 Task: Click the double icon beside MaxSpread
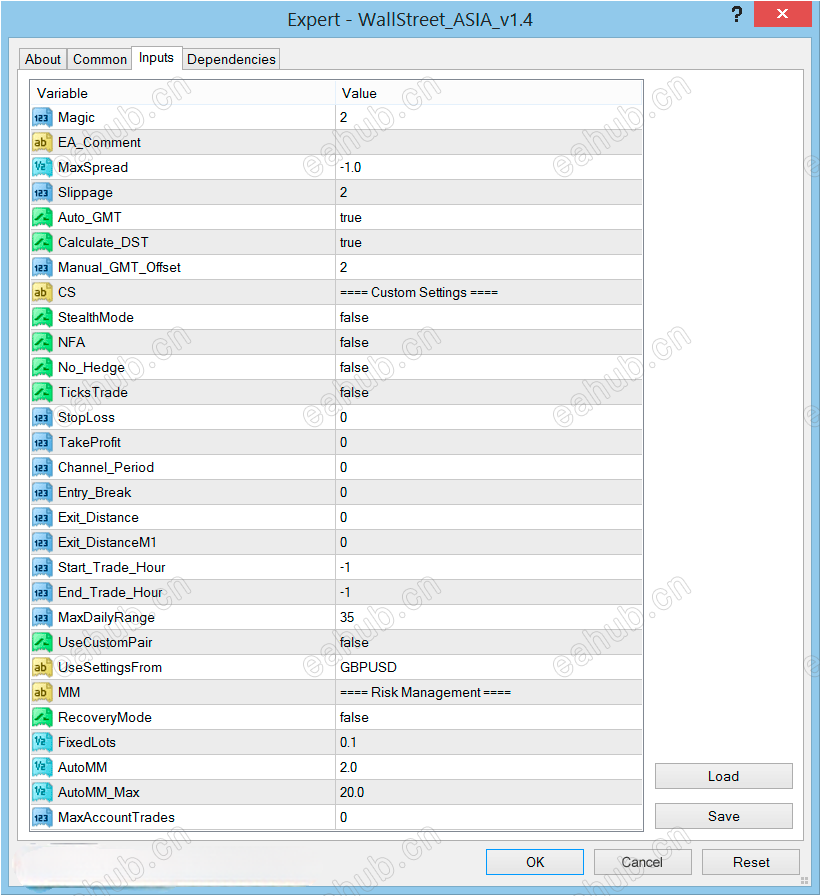coord(42,167)
